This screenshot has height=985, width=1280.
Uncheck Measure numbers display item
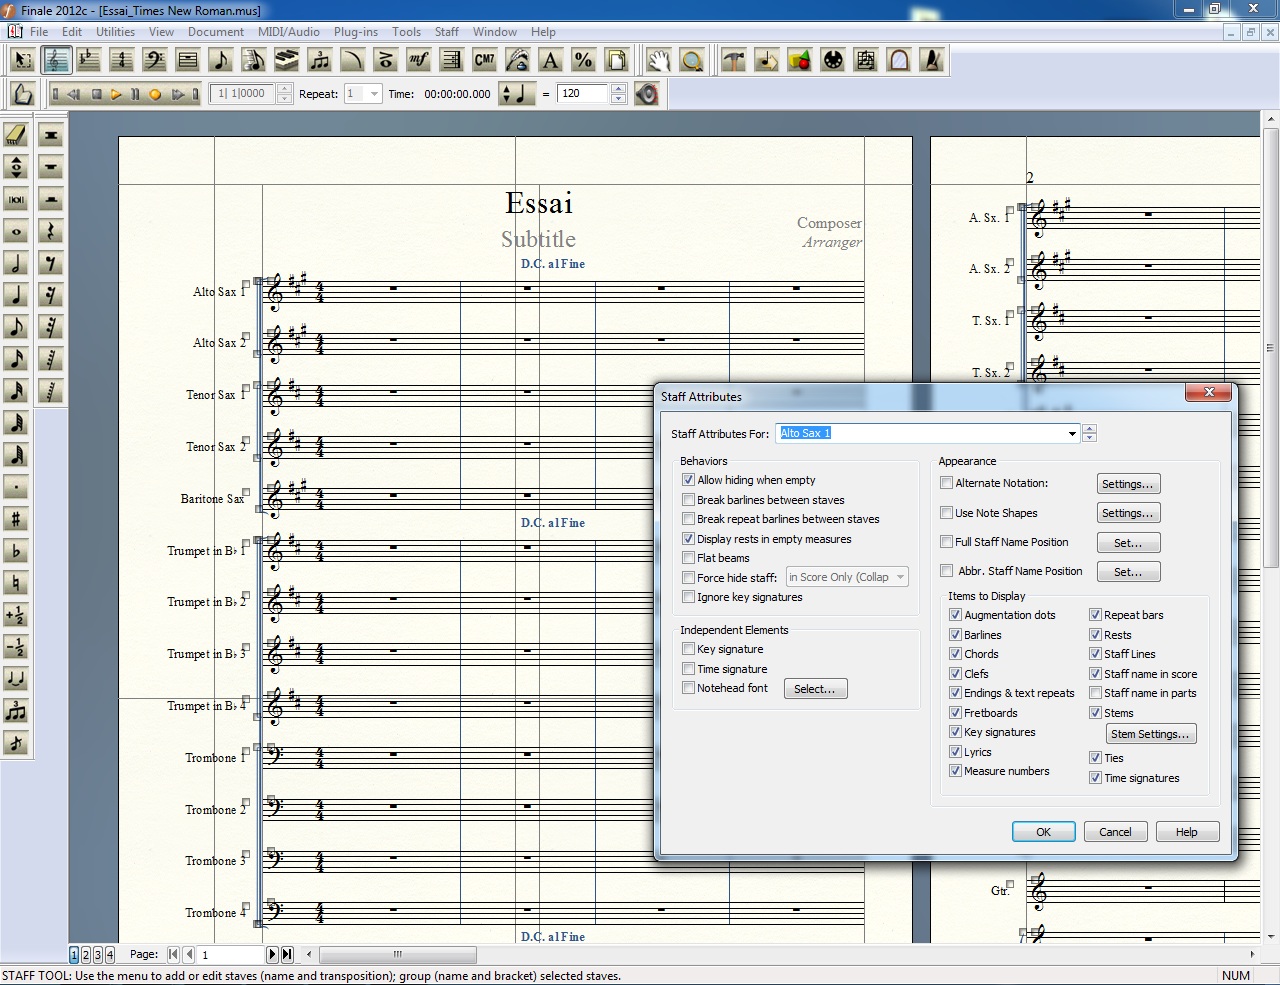point(955,771)
